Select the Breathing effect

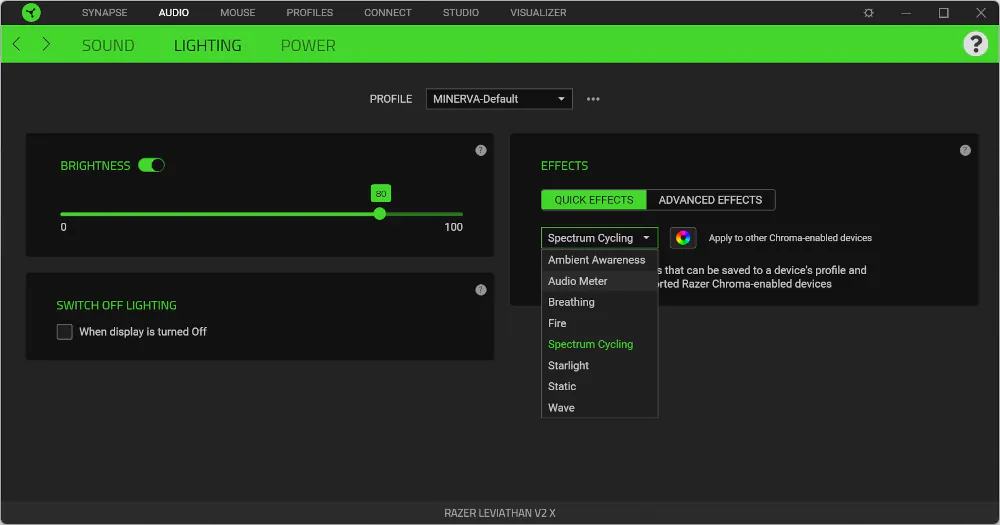pyautogui.click(x=599, y=302)
